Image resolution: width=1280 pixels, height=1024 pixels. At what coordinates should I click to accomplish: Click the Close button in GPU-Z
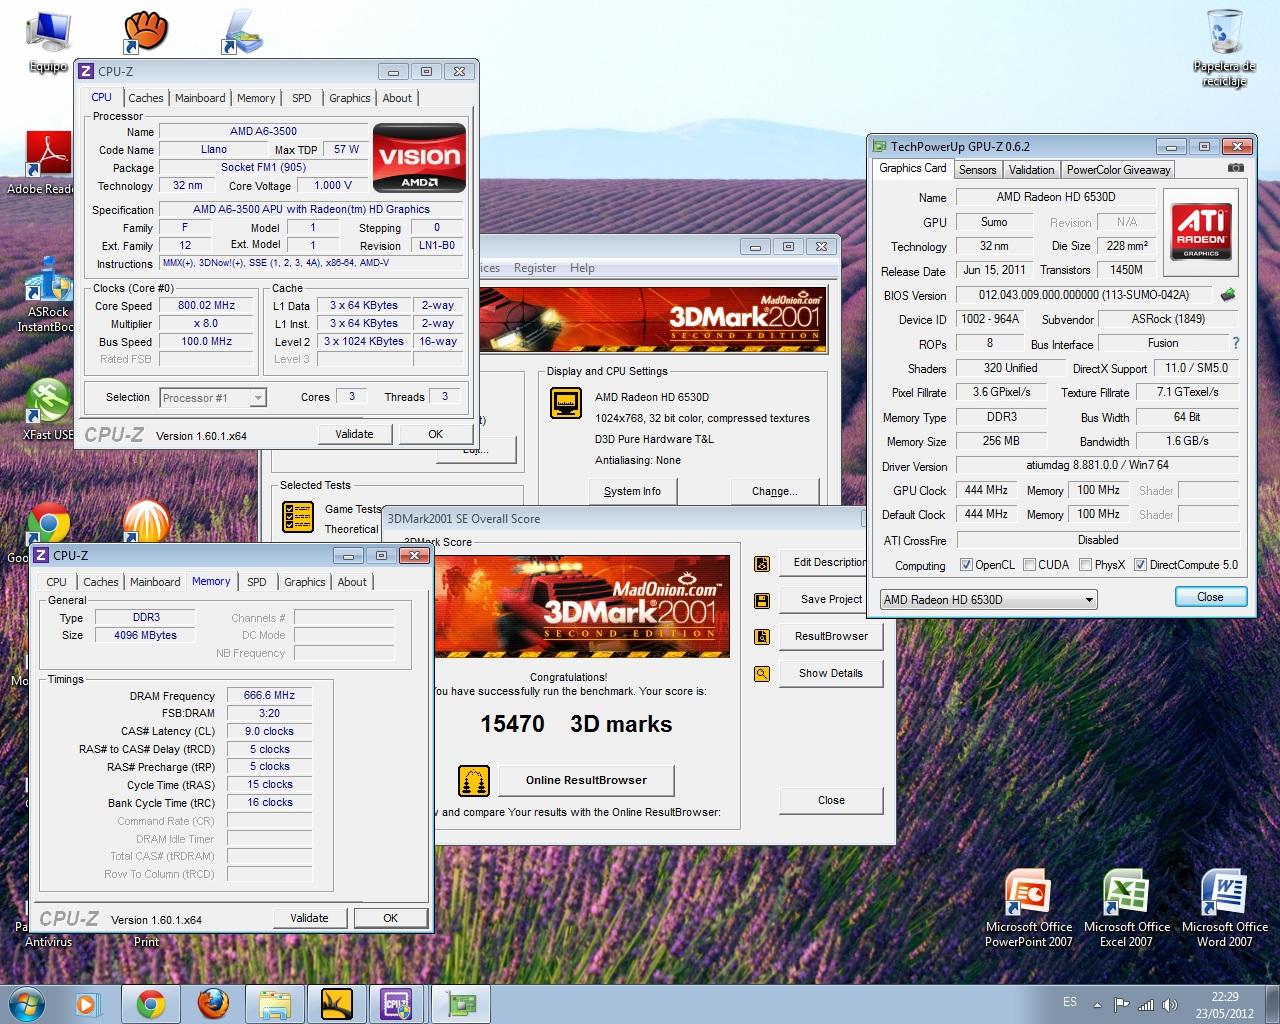click(x=1210, y=597)
